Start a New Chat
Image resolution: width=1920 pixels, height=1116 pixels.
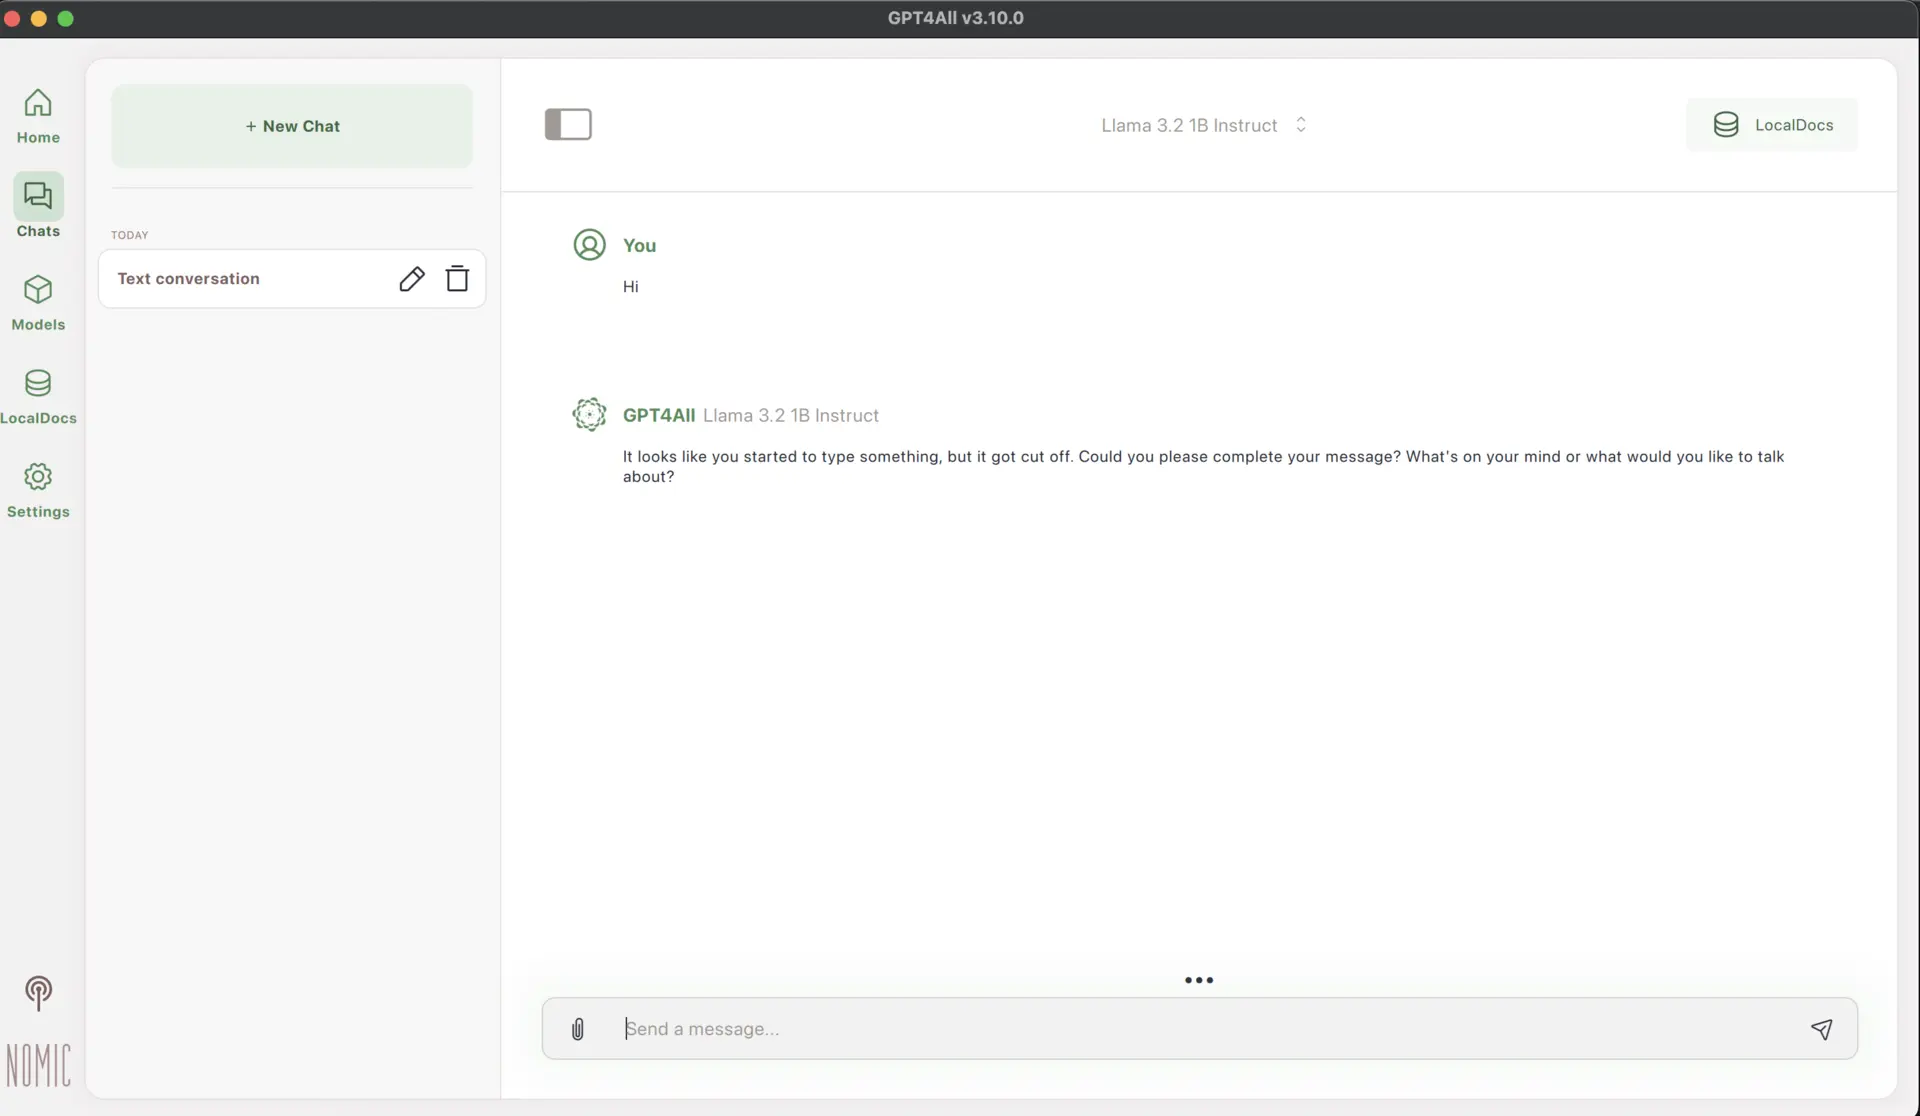click(x=292, y=125)
